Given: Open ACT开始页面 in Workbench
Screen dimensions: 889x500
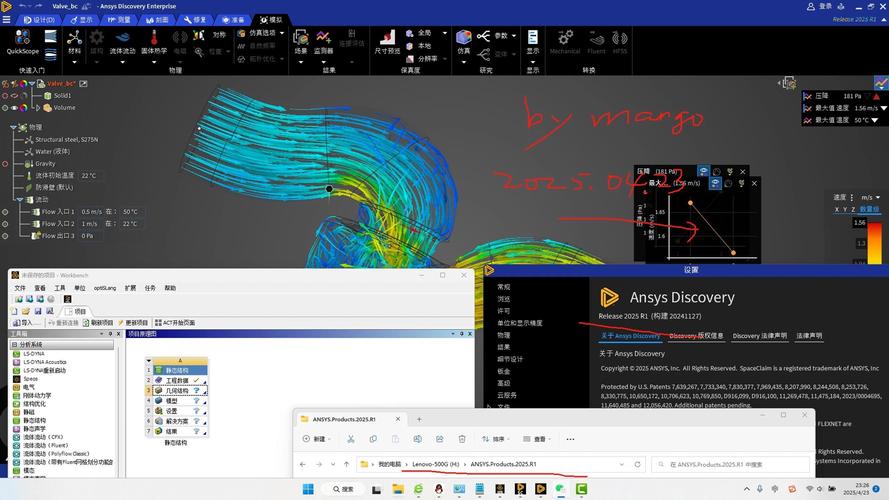Looking at the screenshot, I should point(175,323).
